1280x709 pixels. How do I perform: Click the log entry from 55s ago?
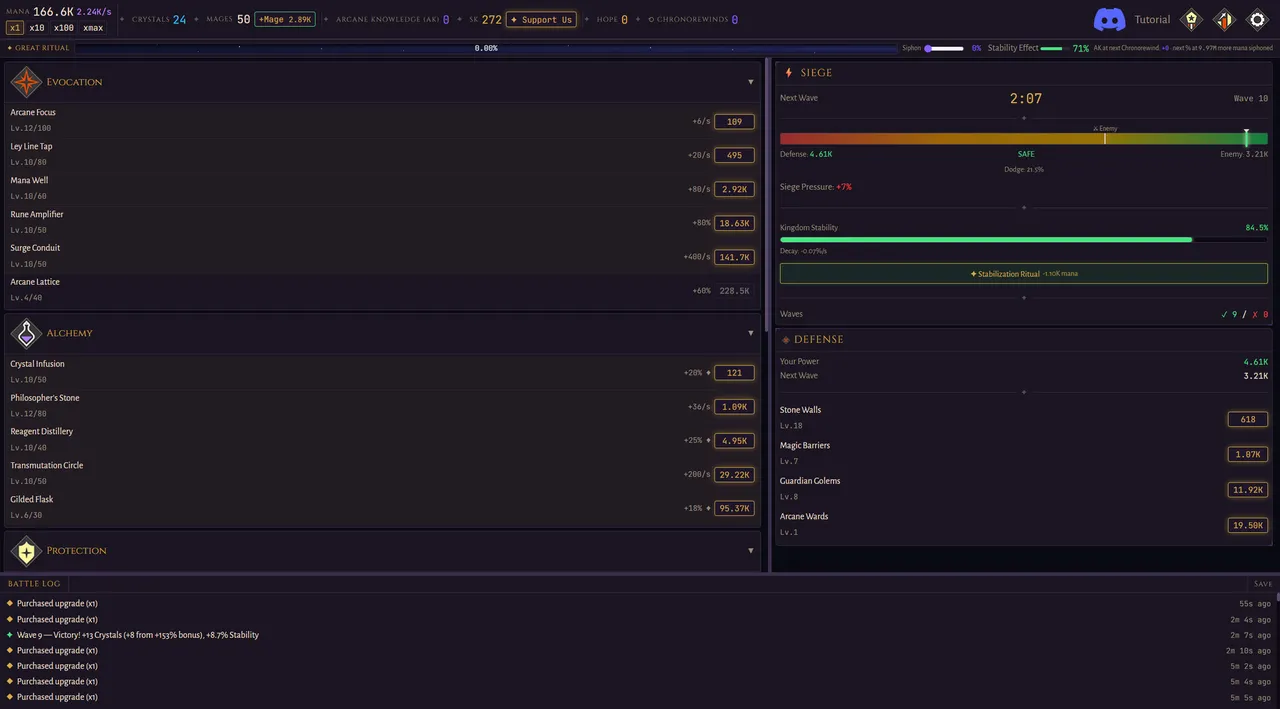coord(640,604)
